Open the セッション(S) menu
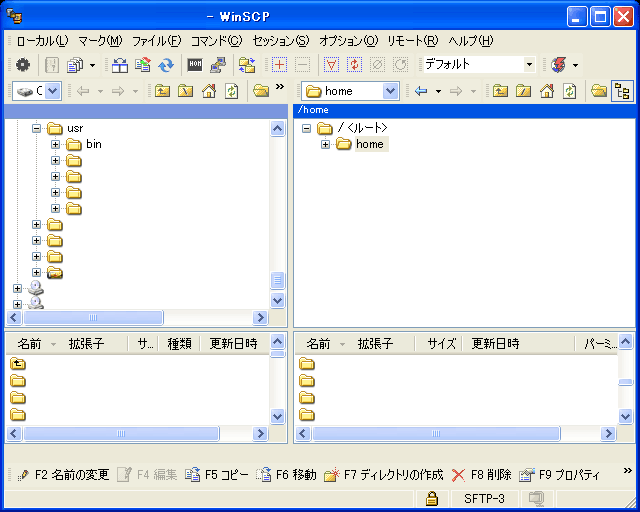The image size is (640, 512). [x=280, y=41]
